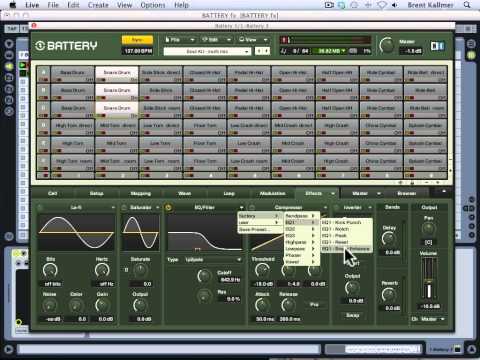Open the Edit dropdown in Battery header
The height and width of the screenshot is (360, 480).
(x=216, y=40)
